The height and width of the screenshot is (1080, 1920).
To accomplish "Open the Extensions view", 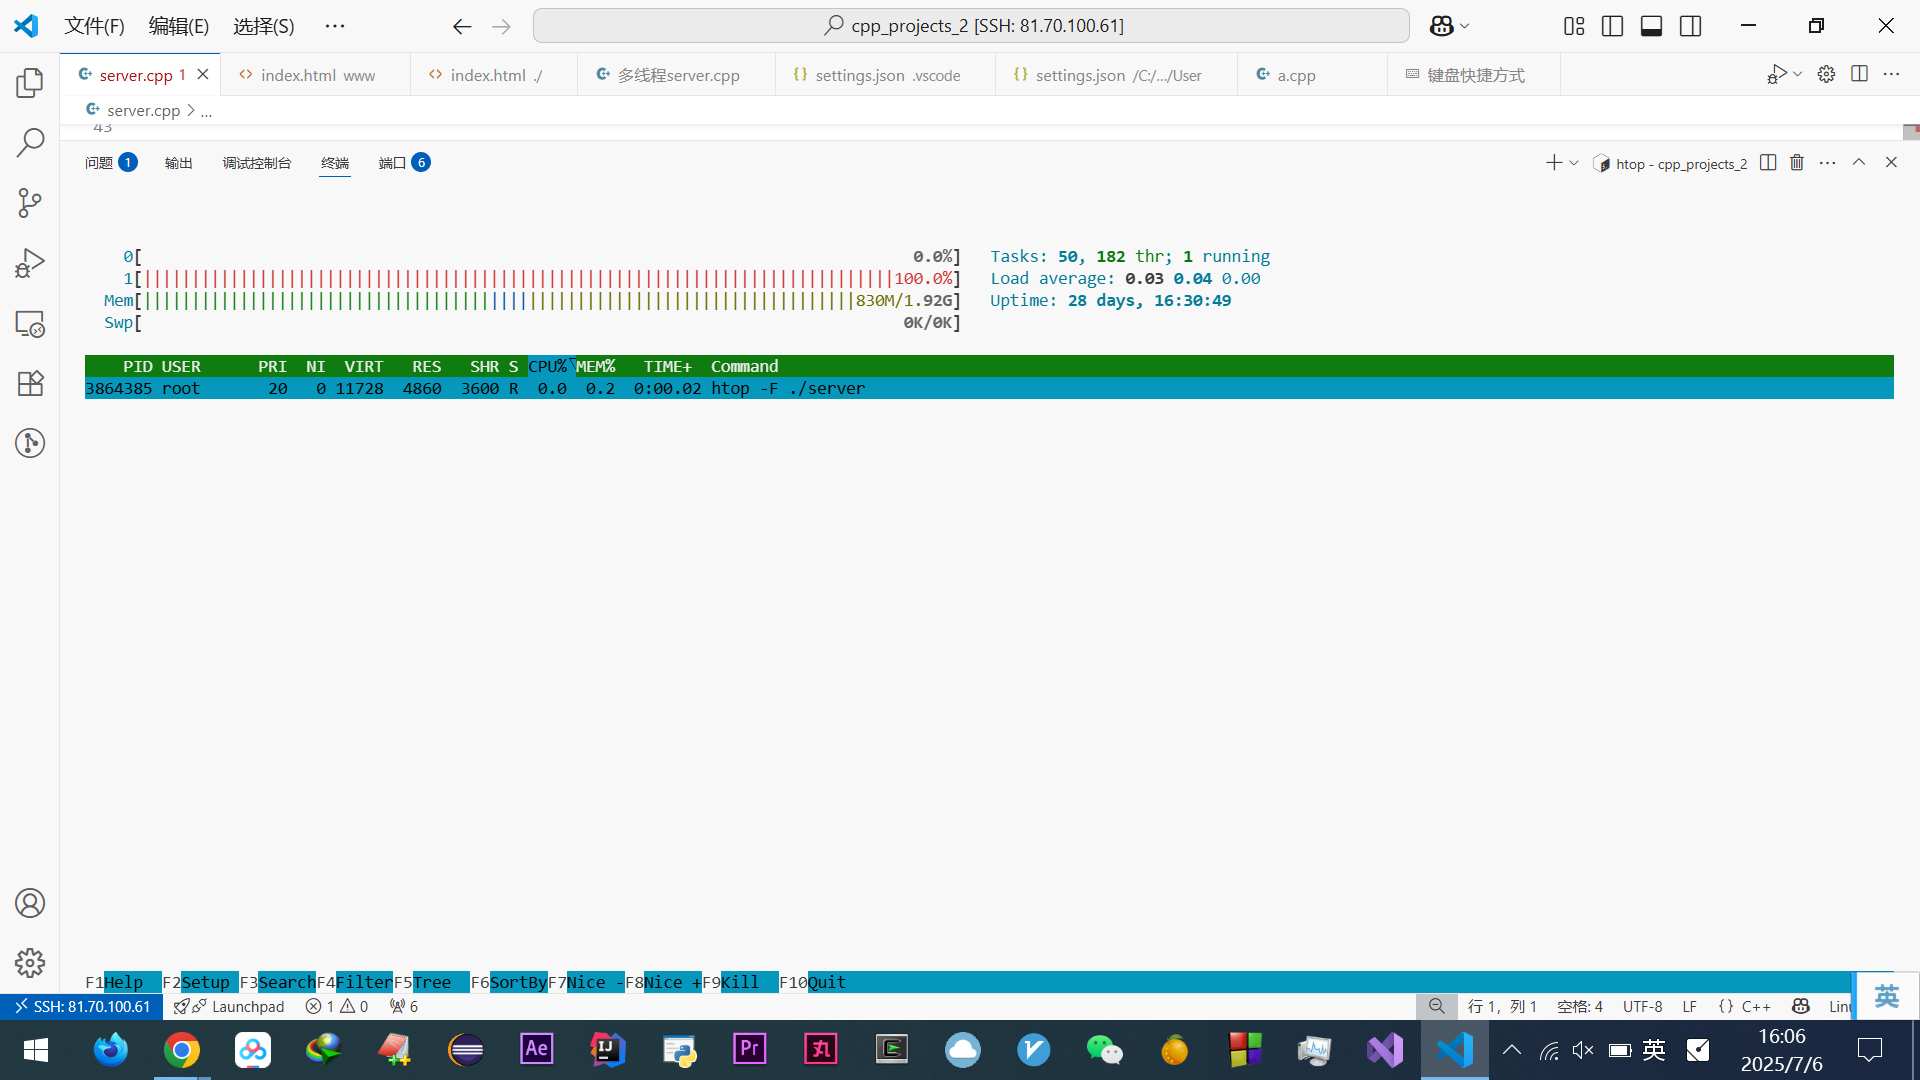I will (30, 383).
